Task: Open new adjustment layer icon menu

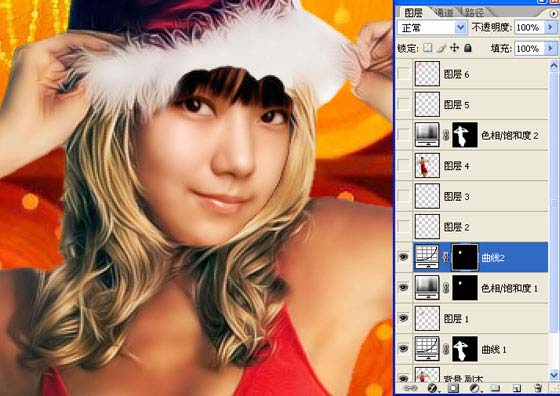Action: (x=475, y=389)
